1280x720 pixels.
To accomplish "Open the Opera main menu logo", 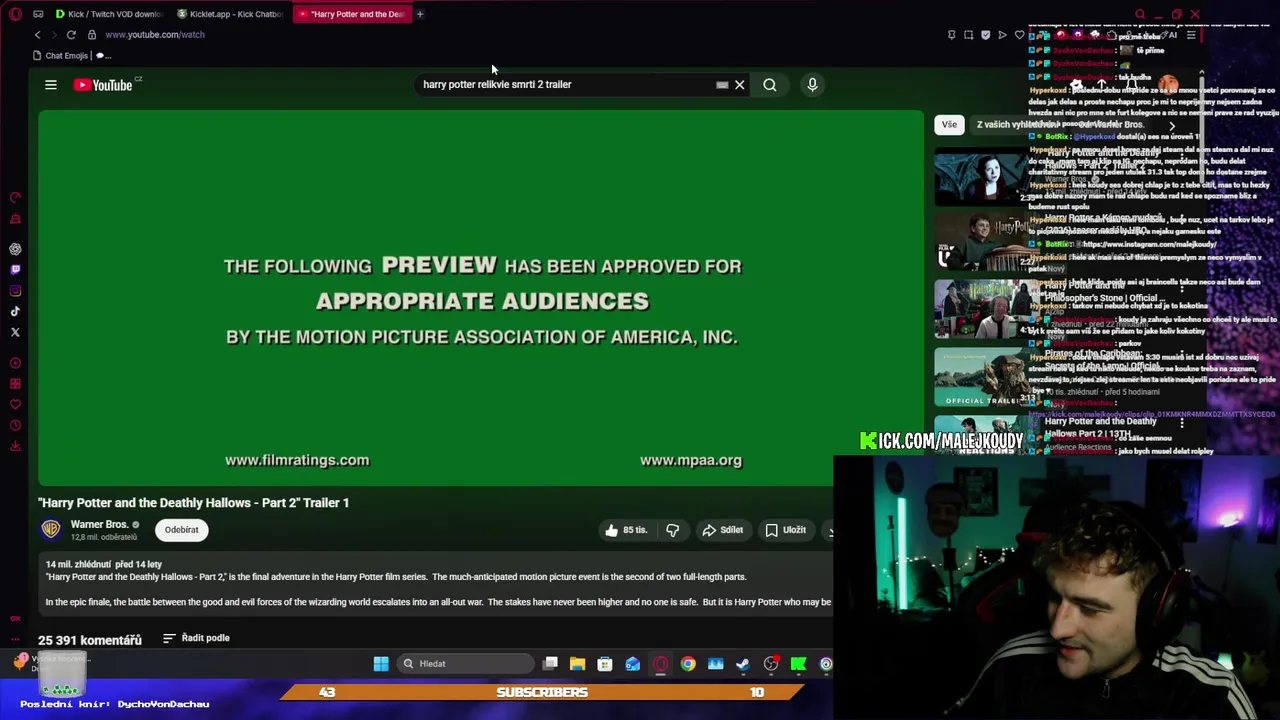I will (x=15, y=14).
